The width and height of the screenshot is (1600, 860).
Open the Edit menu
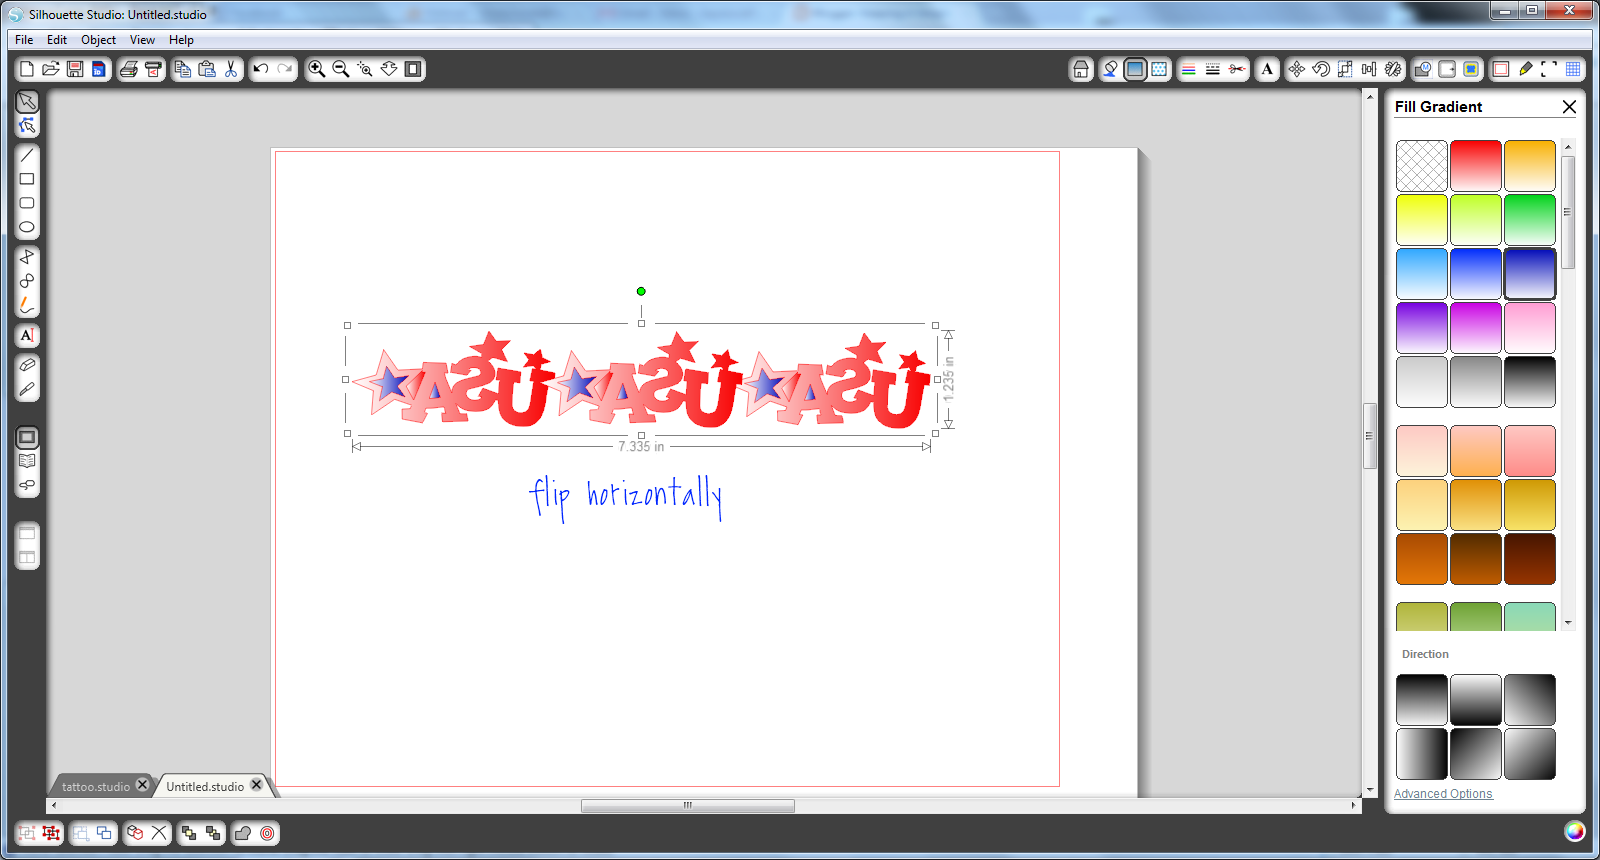(x=57, y=40)
